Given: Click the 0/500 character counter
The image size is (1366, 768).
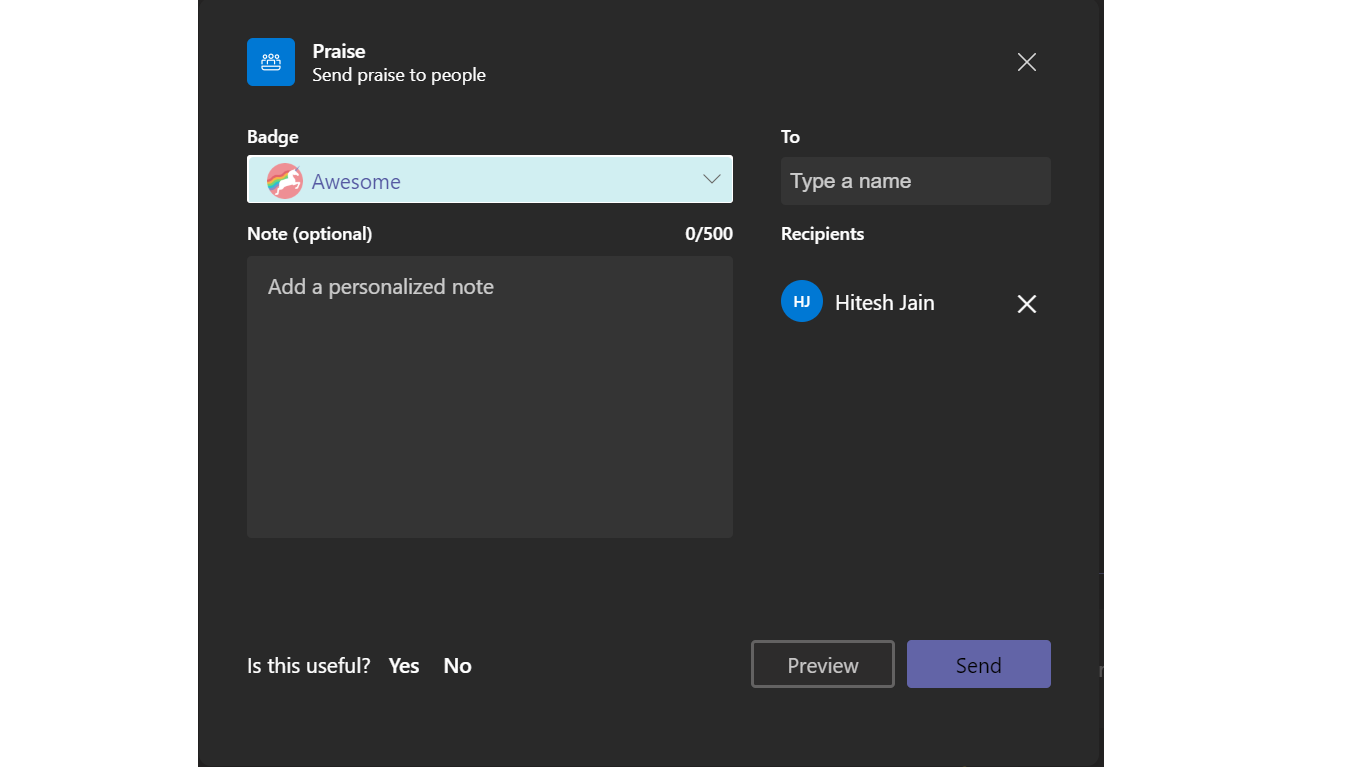Looking at the screenshot, I should pos(708,234).
